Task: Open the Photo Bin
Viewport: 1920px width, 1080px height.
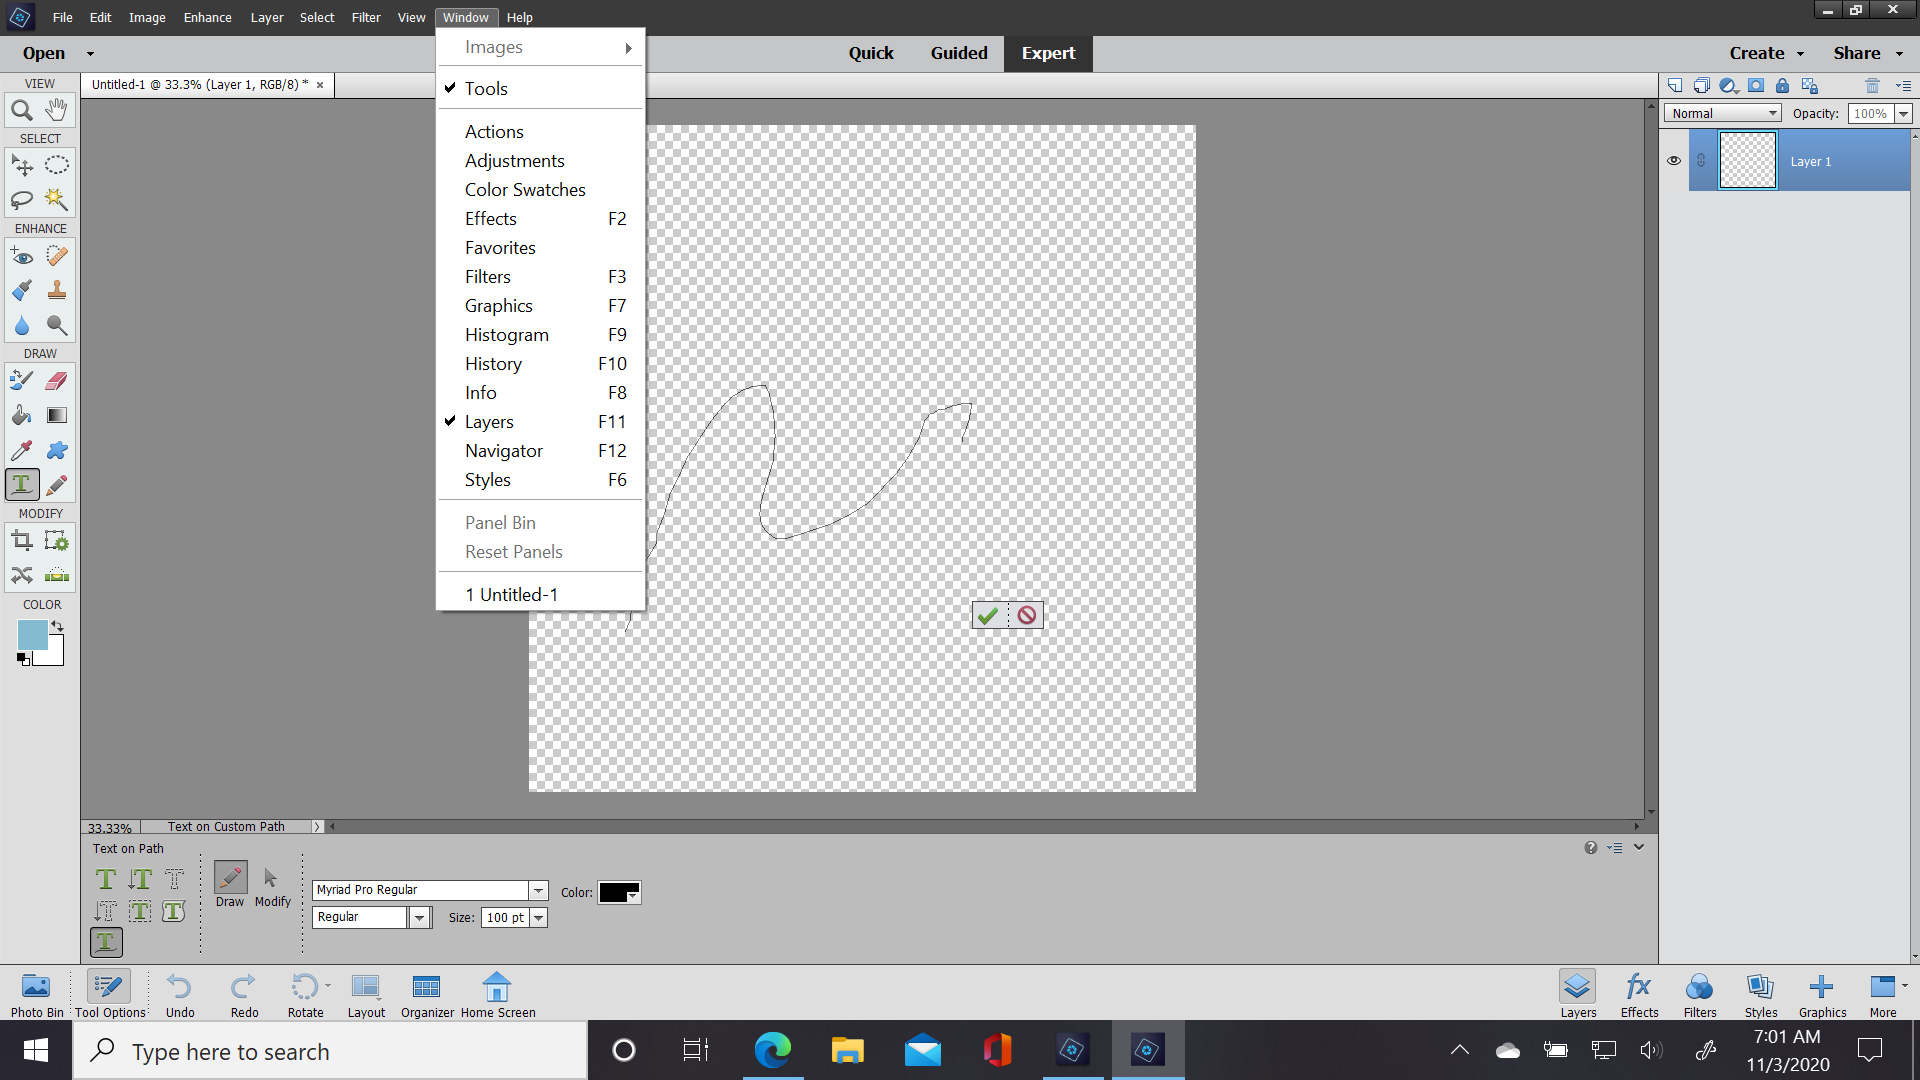Action: click(x=36, y=994)
